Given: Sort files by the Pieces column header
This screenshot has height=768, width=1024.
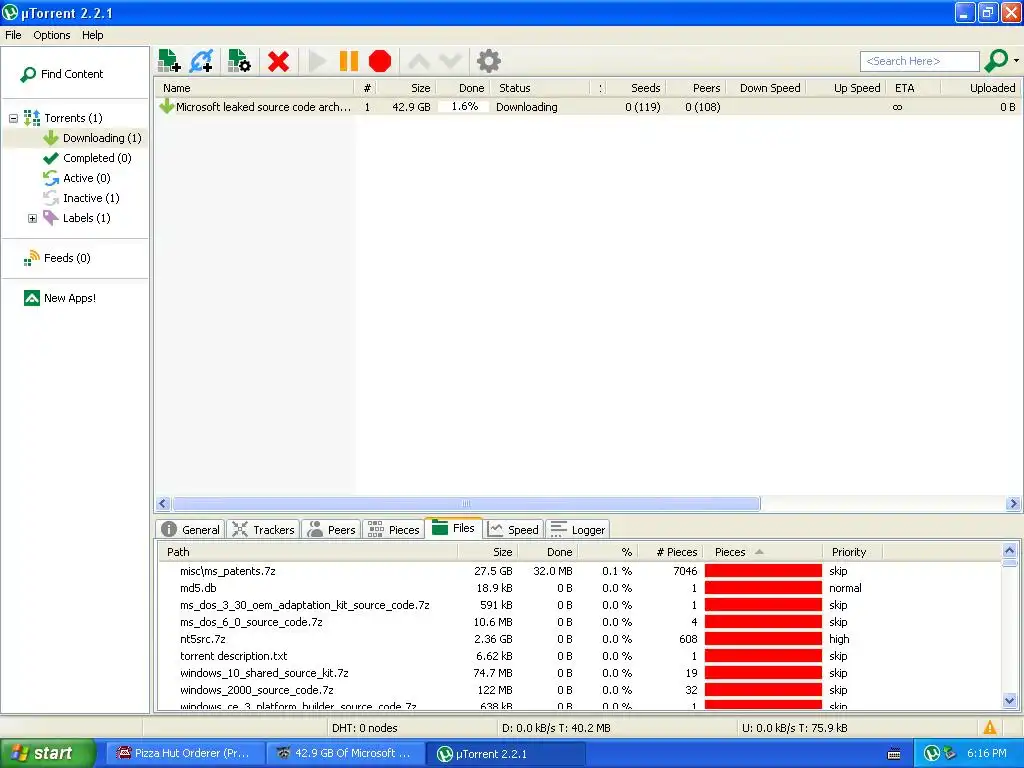Looking at the screenshot, I should 730,552.
